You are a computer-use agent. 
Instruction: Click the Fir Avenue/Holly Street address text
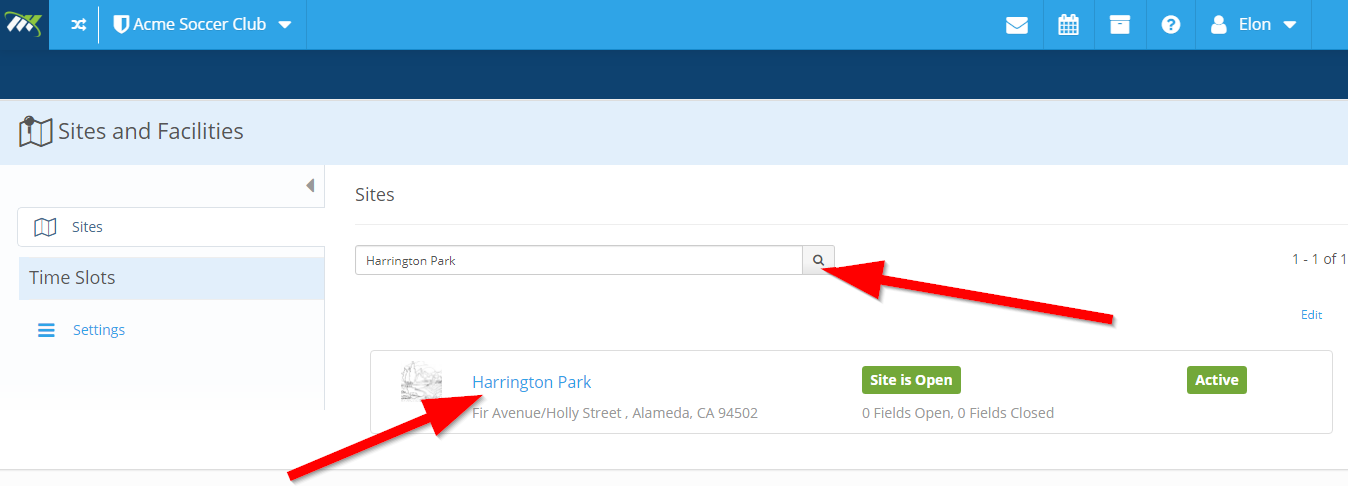(x=615, y=412)
